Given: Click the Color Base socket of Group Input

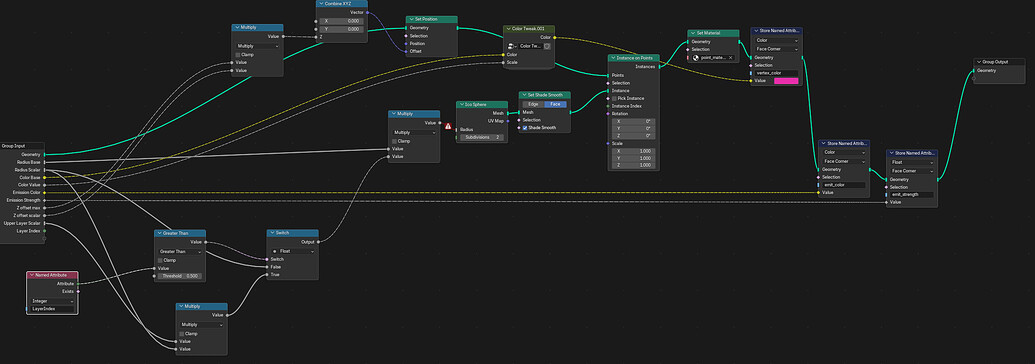Looking at the screenshot, I should [x=44, y=177].
